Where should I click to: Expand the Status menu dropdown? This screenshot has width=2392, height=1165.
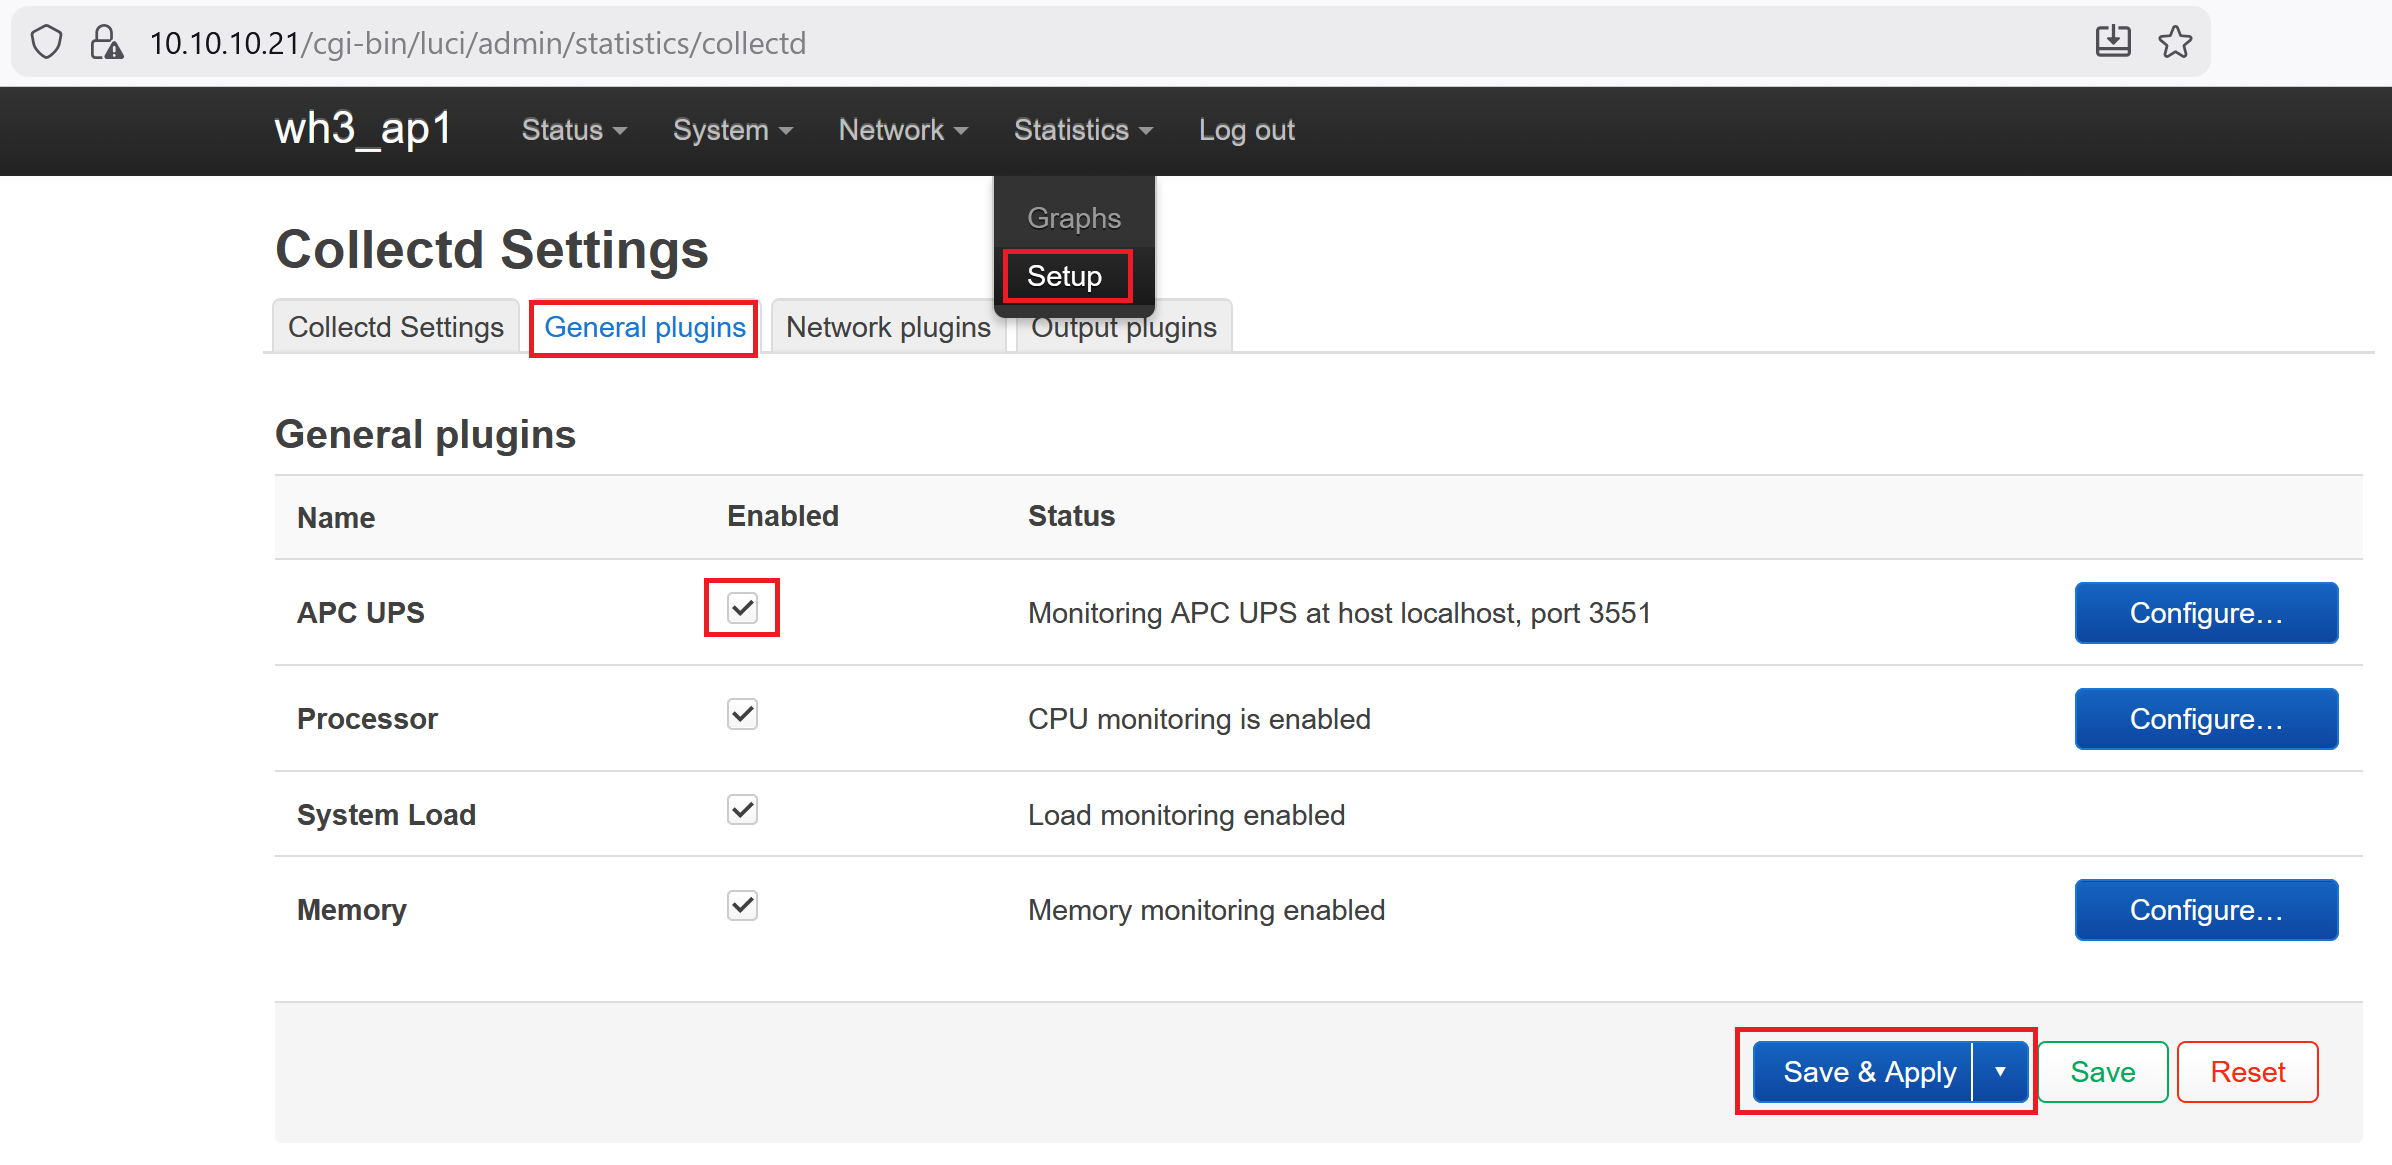[574, 130]
